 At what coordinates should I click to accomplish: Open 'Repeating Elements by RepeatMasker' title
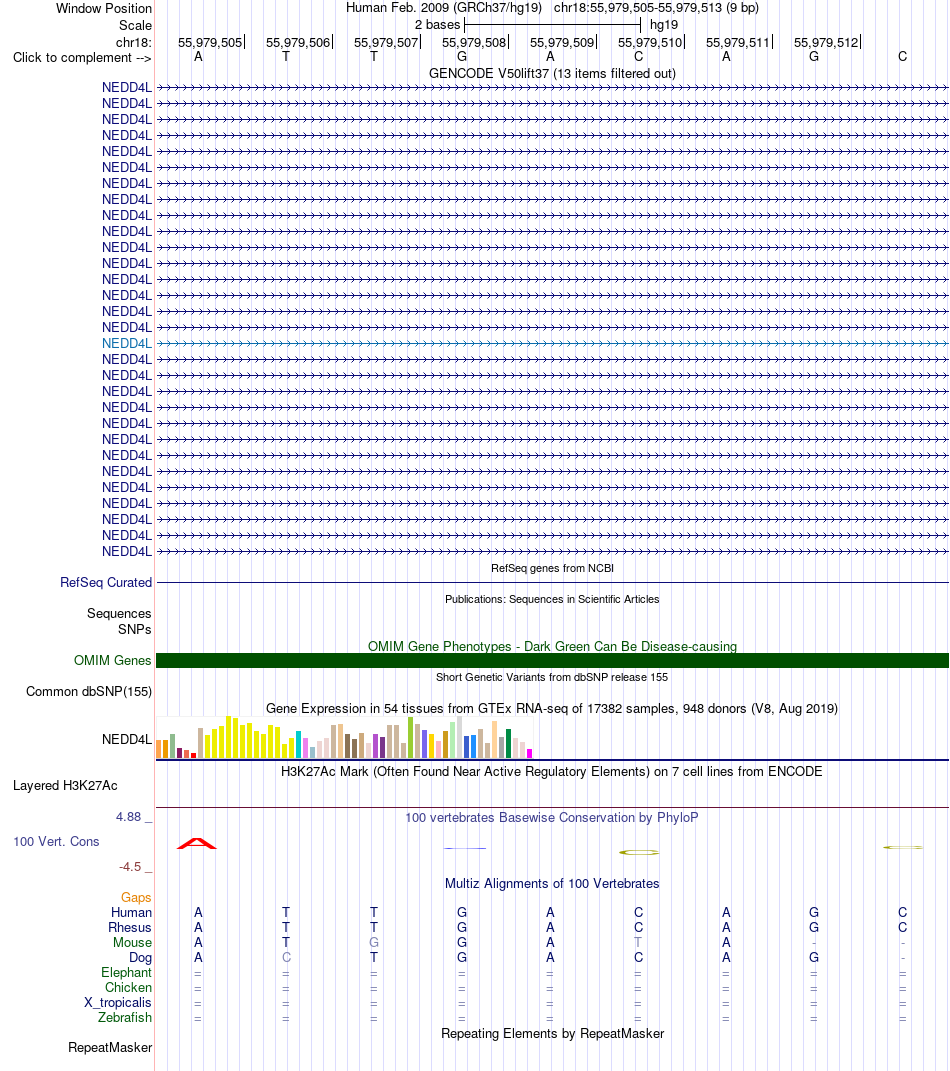pos(552,1033)
